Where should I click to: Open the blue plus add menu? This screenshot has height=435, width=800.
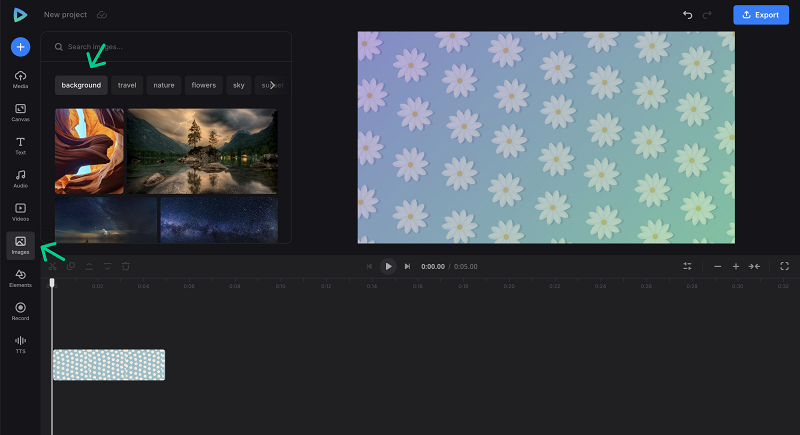tap(20, 47)
